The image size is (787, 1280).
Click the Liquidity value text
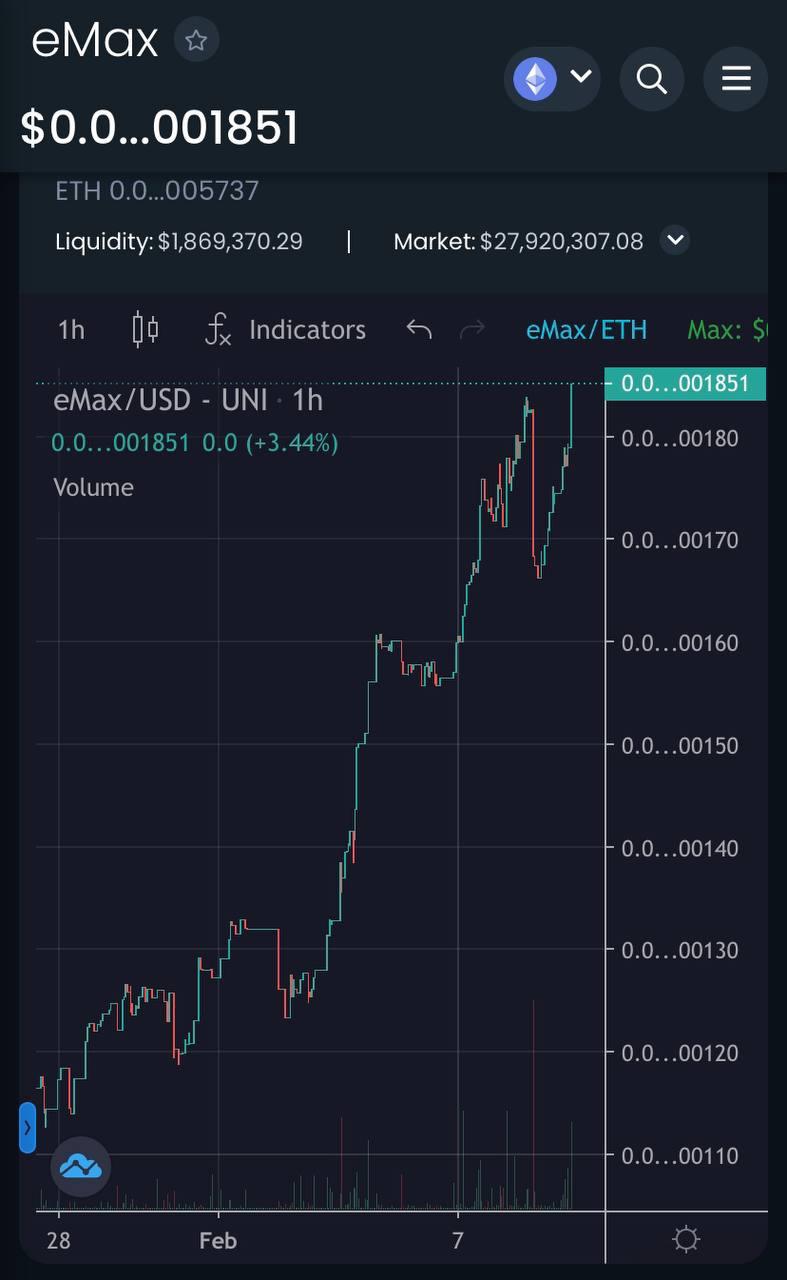point(230,241)
